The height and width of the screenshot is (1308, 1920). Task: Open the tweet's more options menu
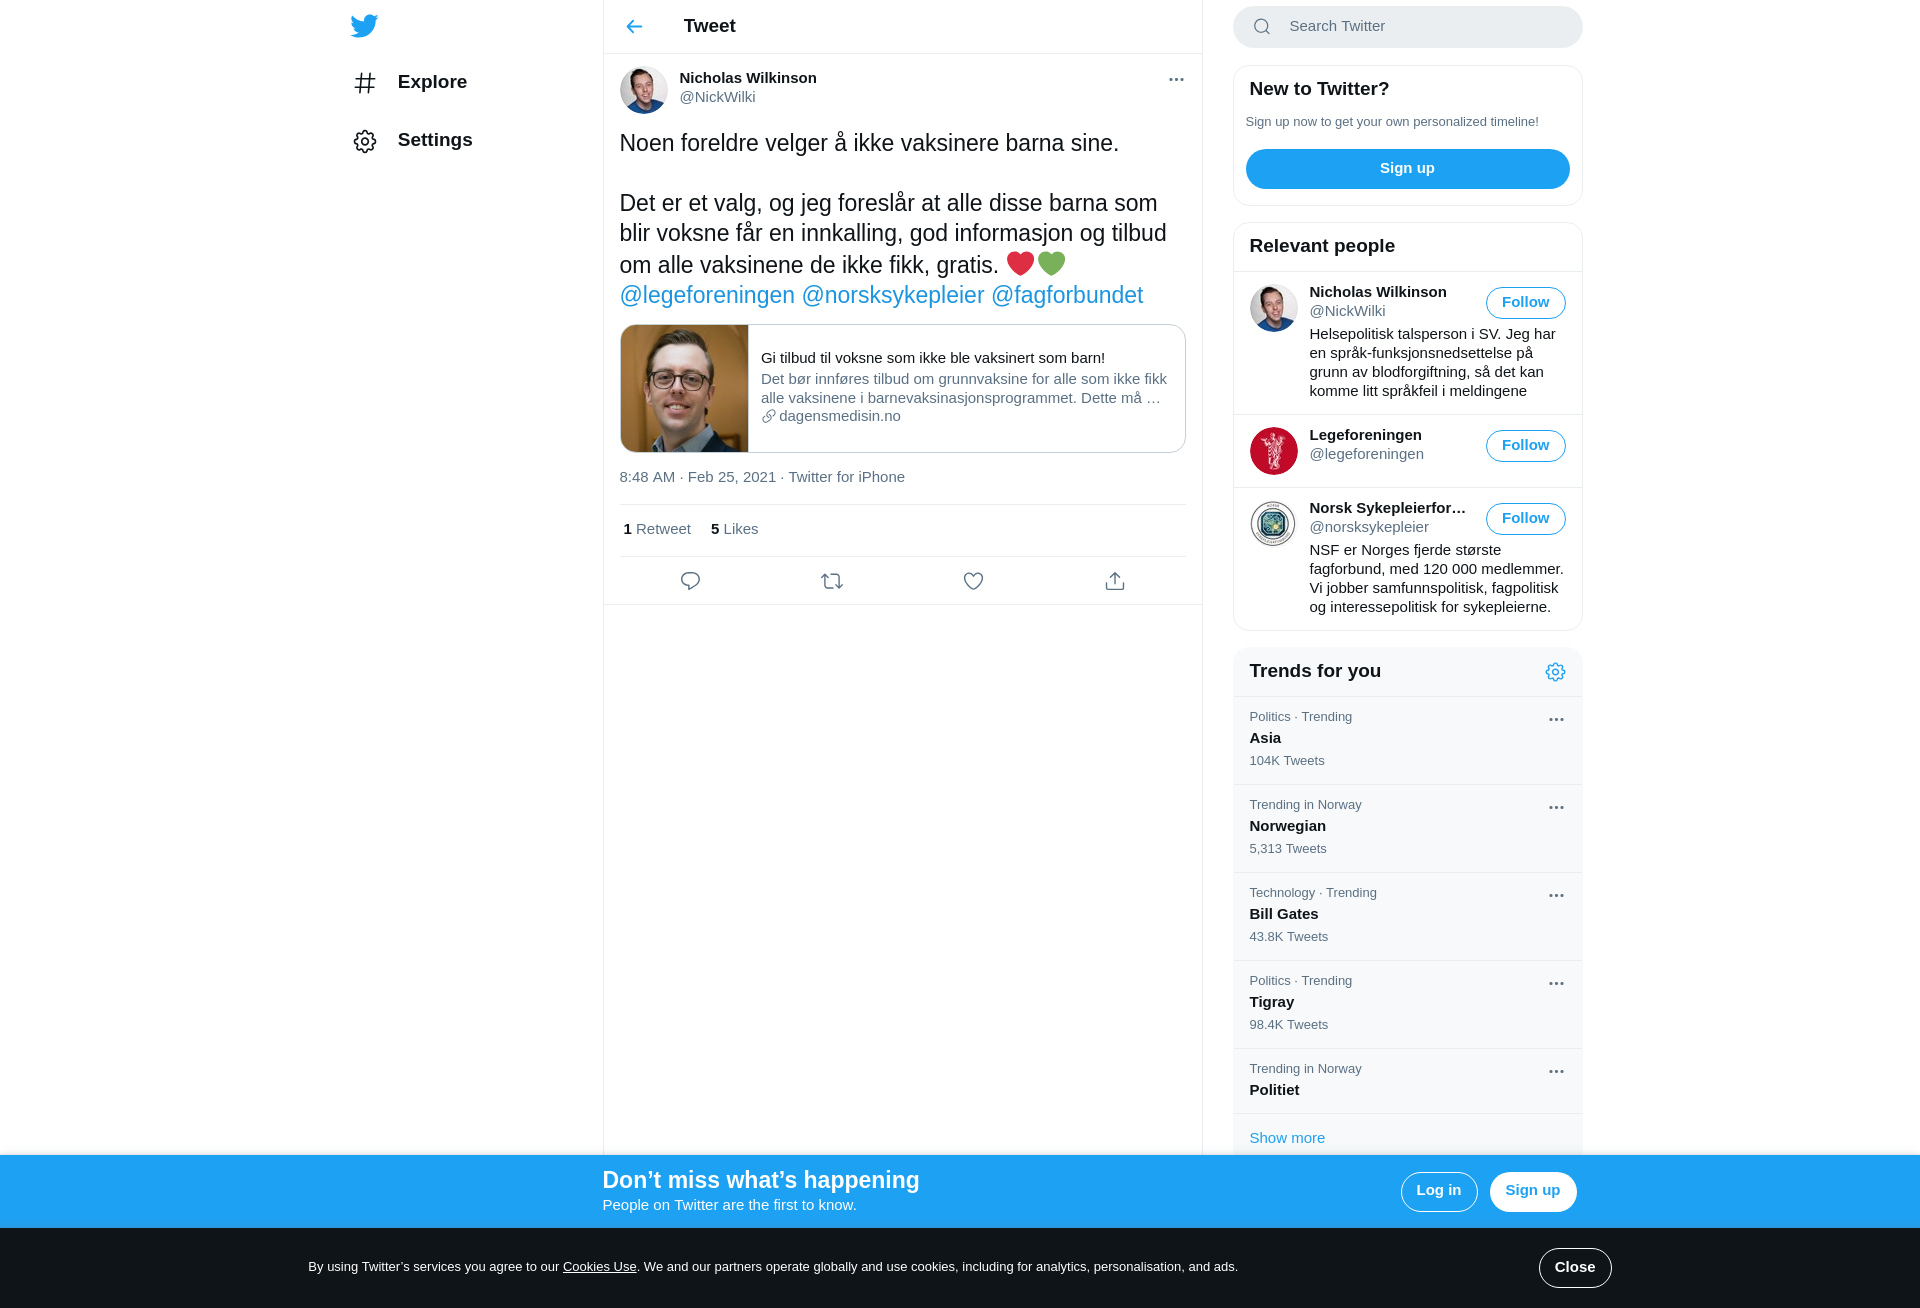pyautogui.click(x=1176, y=80)
